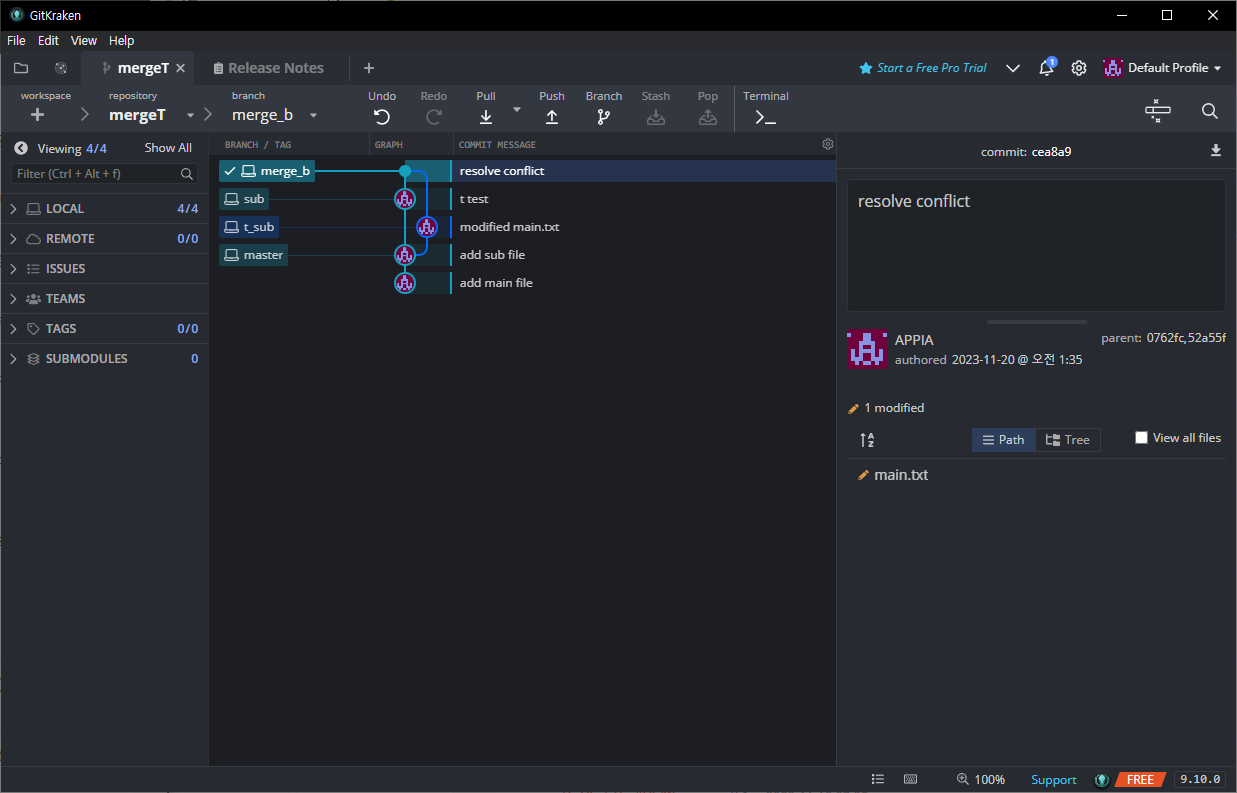Select the t_sub branch label

click(249, 227)
